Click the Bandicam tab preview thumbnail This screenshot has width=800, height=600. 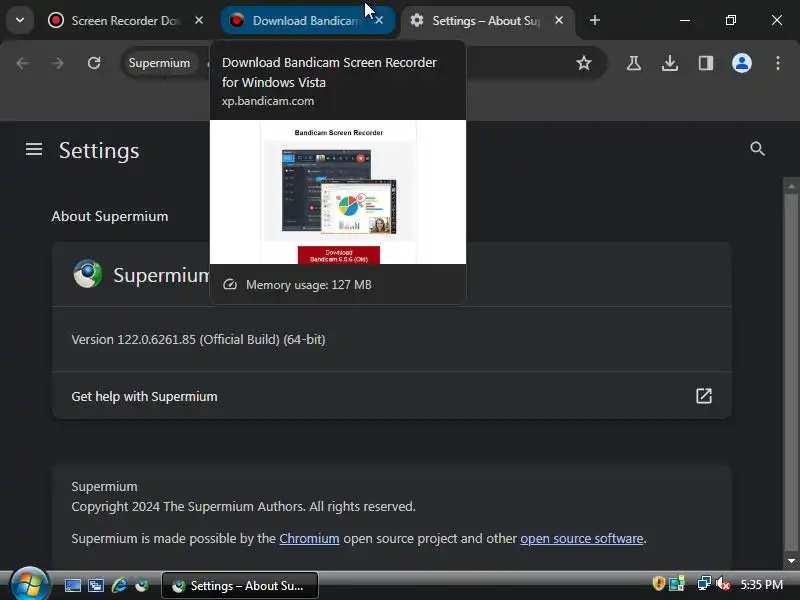(338, 192)
